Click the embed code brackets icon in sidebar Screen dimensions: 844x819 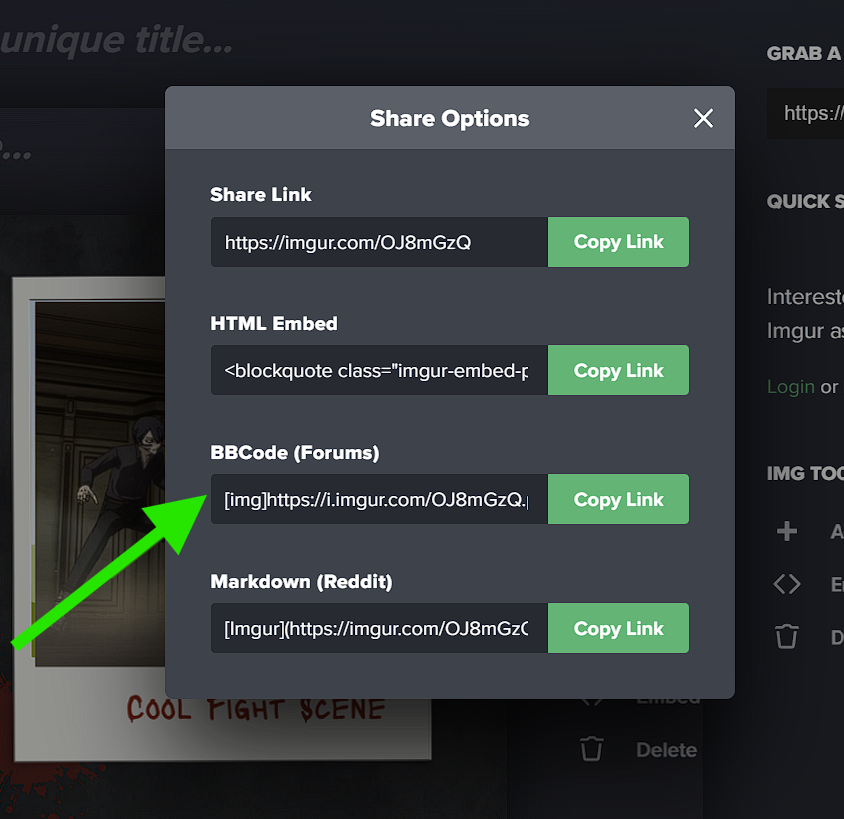(x=786, y=584)
